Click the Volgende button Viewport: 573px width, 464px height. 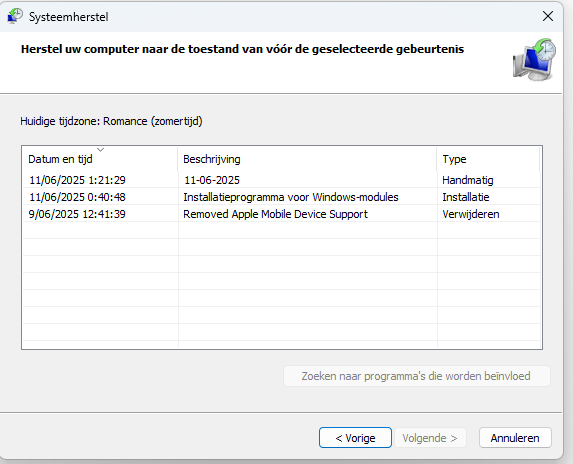pyautogui.click(x=430, y=438)
